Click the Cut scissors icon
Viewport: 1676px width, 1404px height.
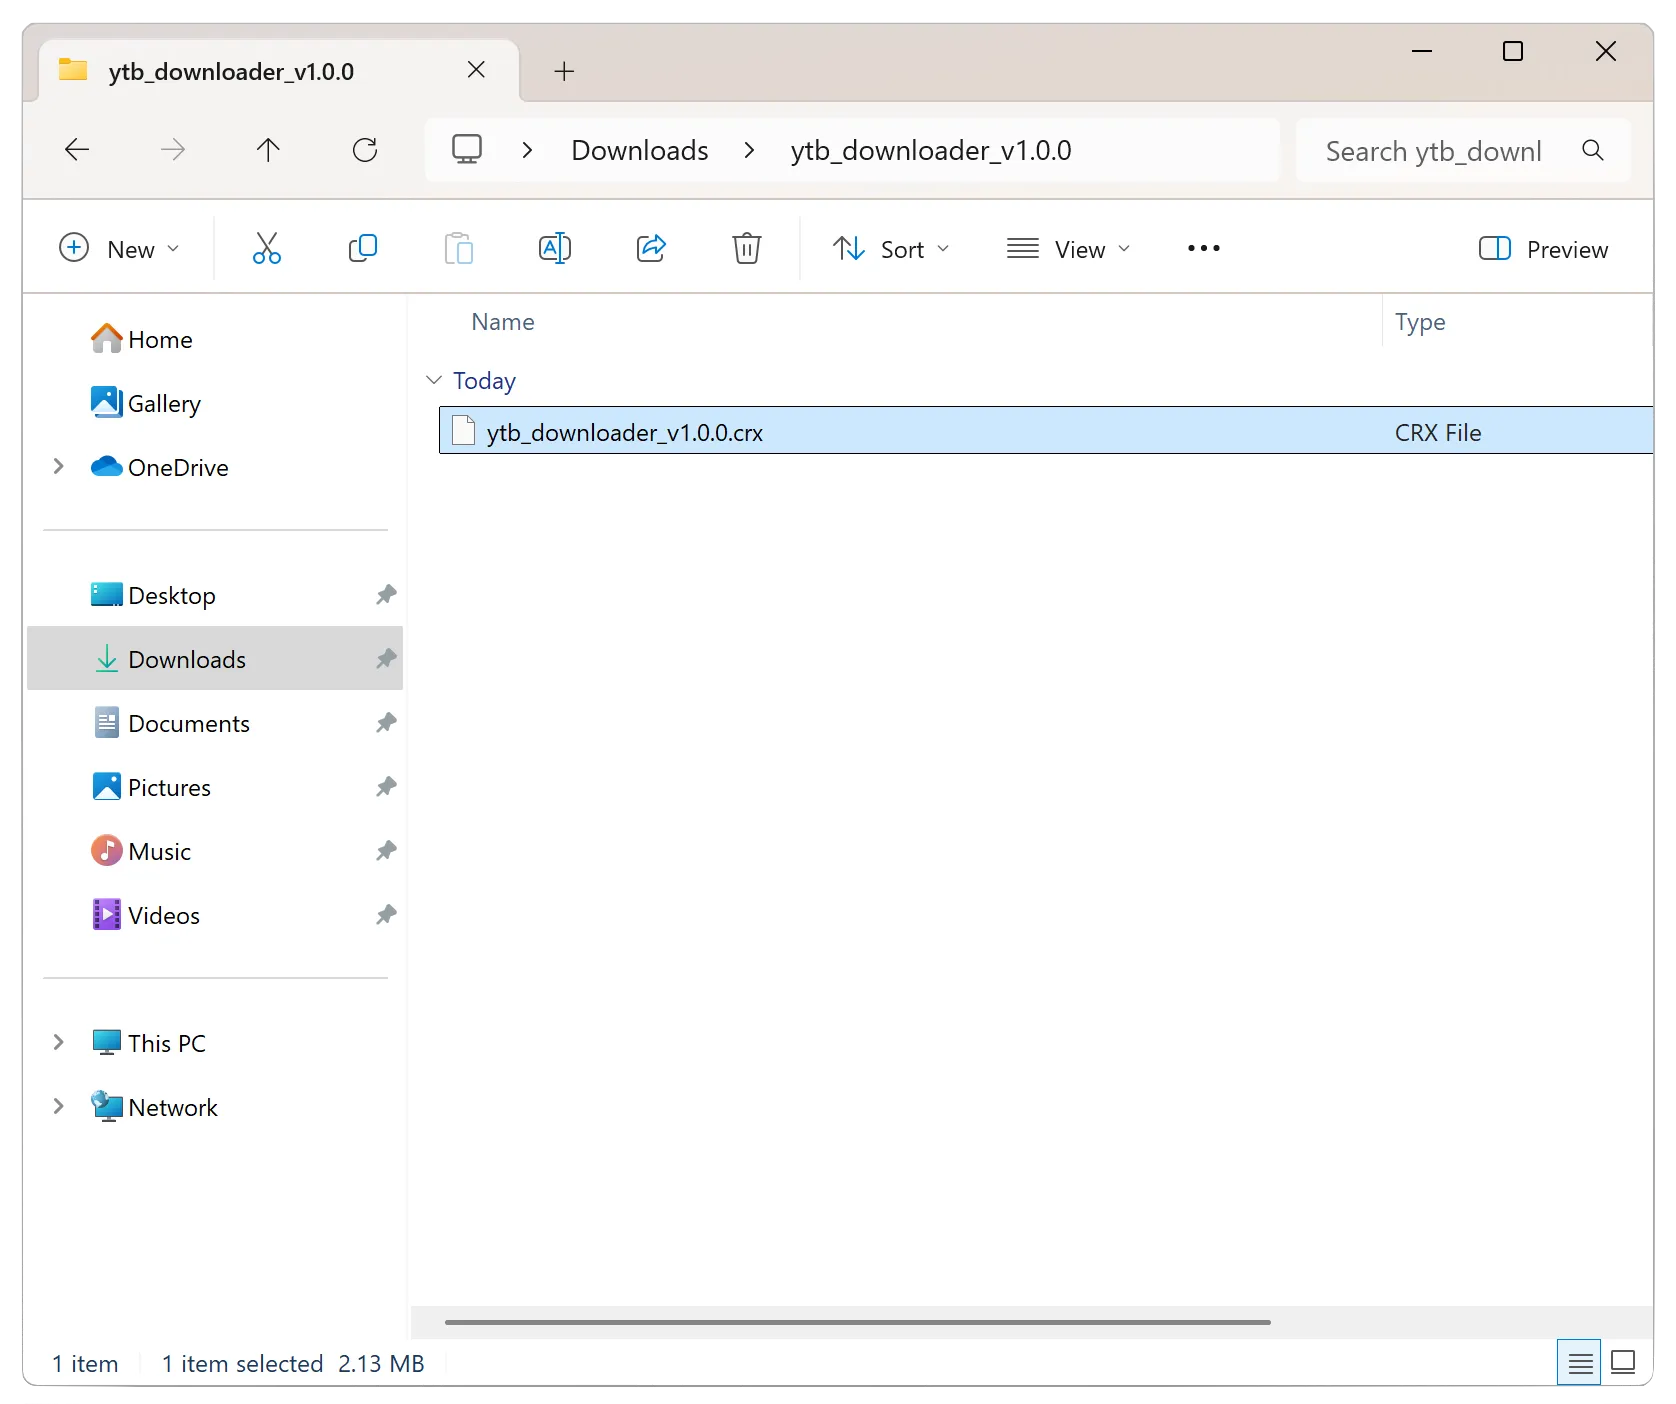tap(266, 248)
